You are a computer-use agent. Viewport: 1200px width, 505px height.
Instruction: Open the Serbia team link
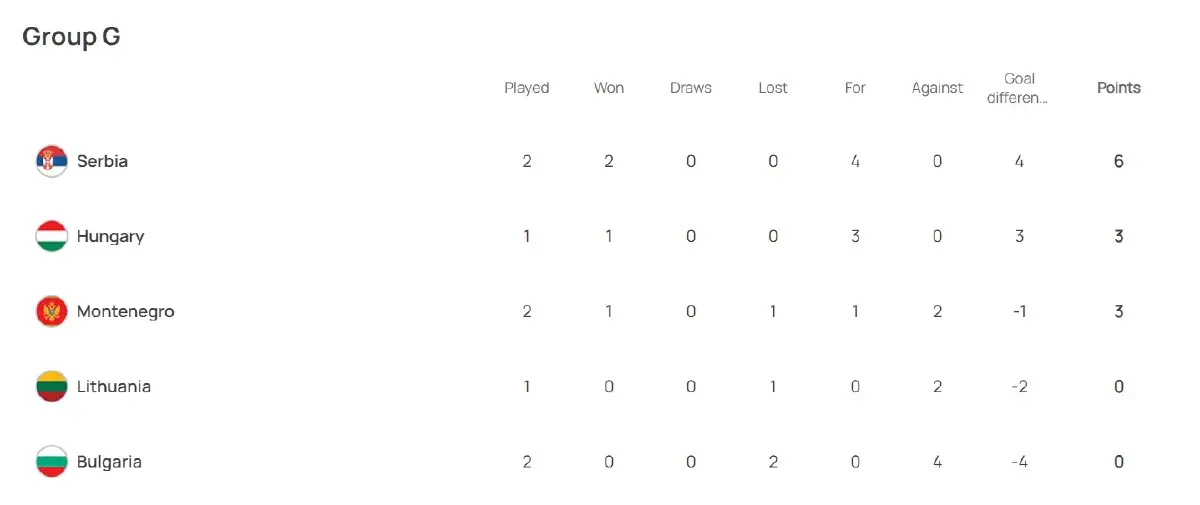102,161
